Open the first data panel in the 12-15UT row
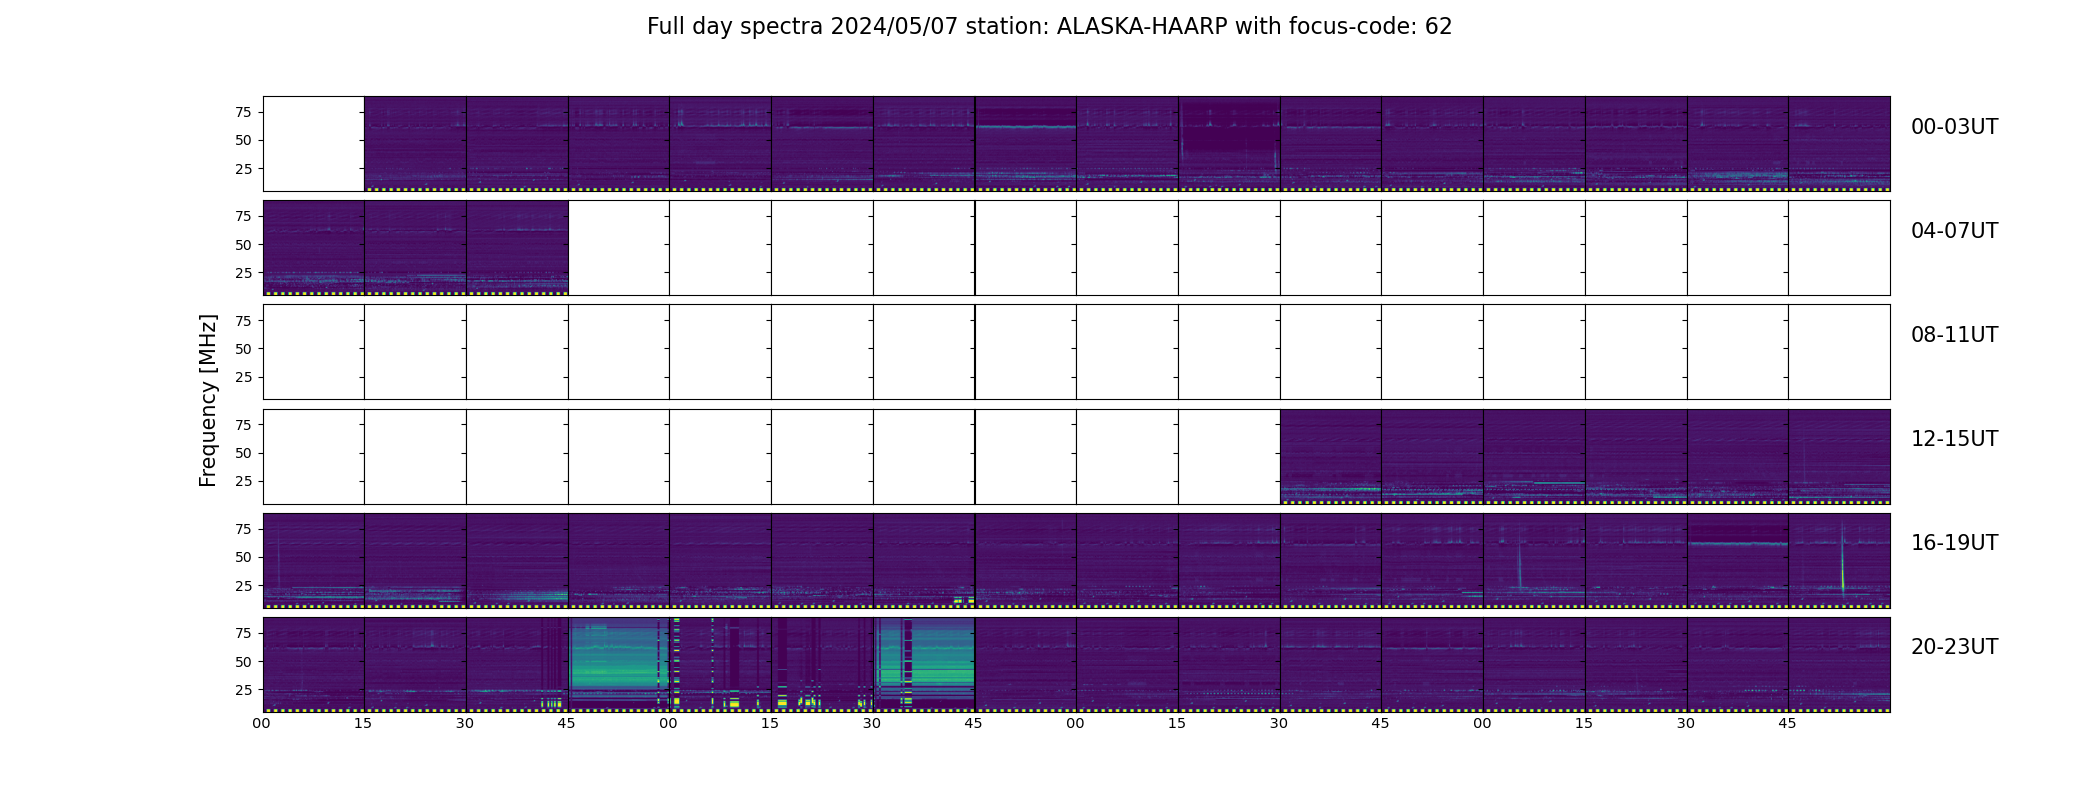This screenshot has height=800, width=2100. 1331,456
